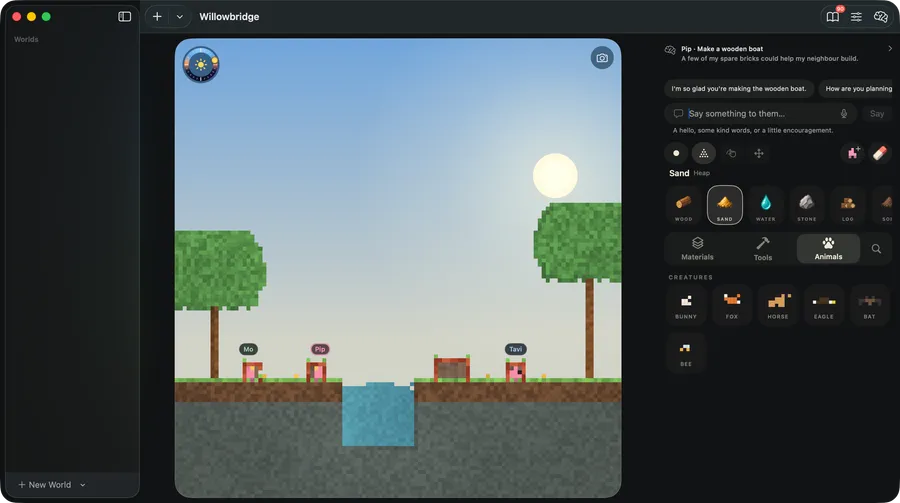Toggle the left sidebar panel
The height and width of the screenshot is (503, 900).
125,17
